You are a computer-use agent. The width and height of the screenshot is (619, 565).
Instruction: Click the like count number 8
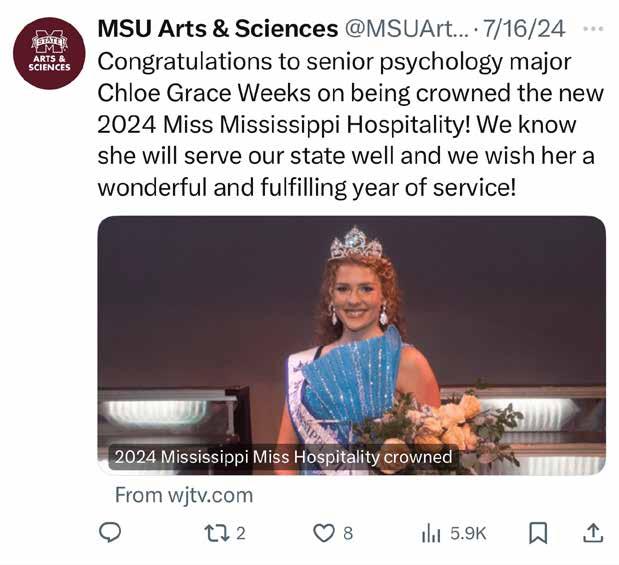coord(348,534)
